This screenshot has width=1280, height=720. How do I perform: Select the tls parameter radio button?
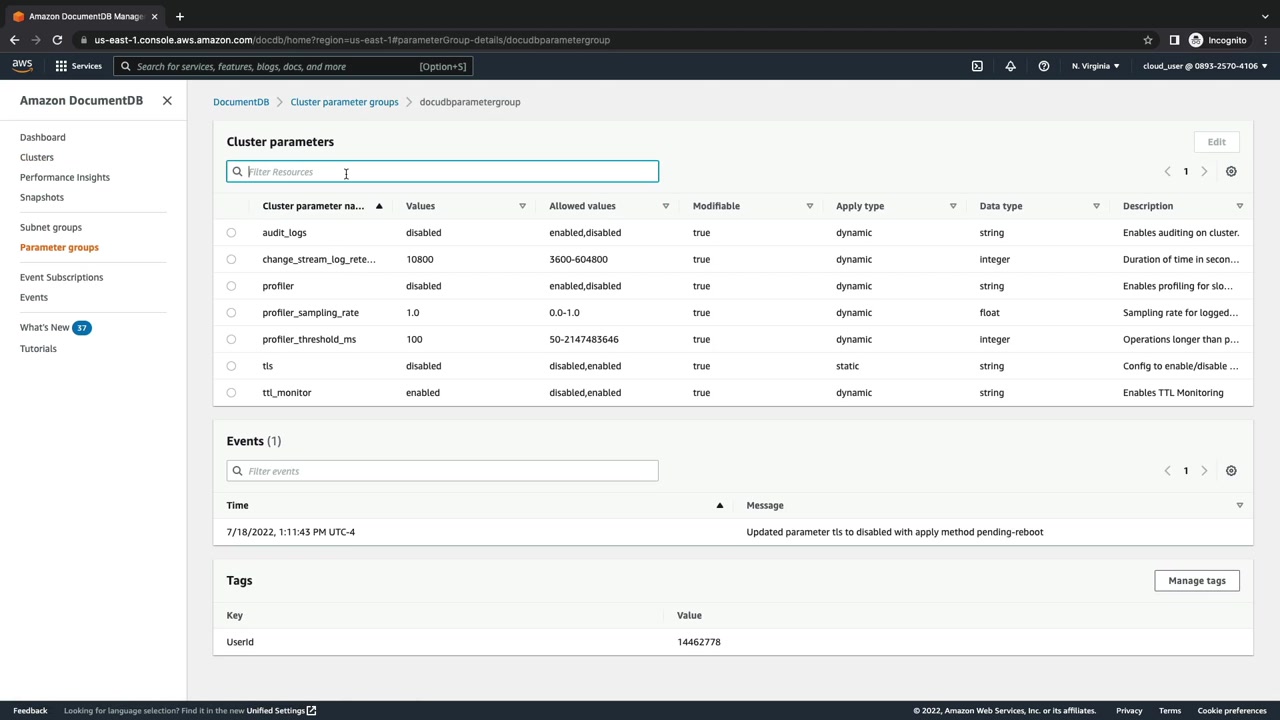(x=231, y=366)
